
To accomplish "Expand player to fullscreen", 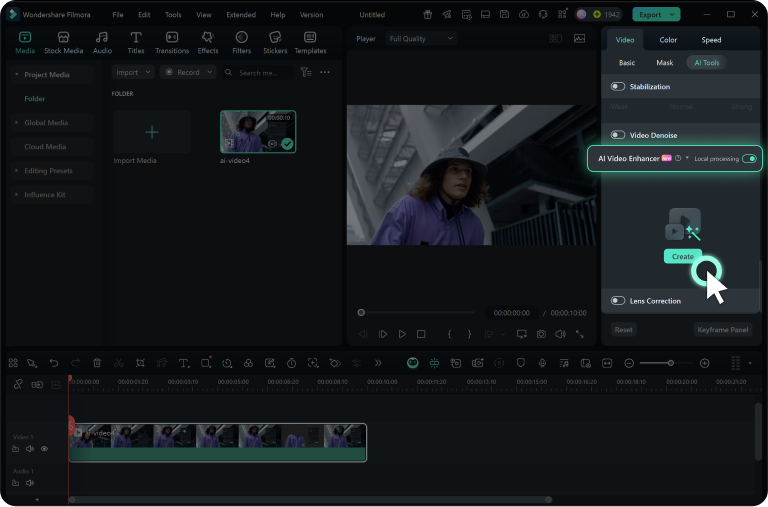I will click(x=580, y=334).
